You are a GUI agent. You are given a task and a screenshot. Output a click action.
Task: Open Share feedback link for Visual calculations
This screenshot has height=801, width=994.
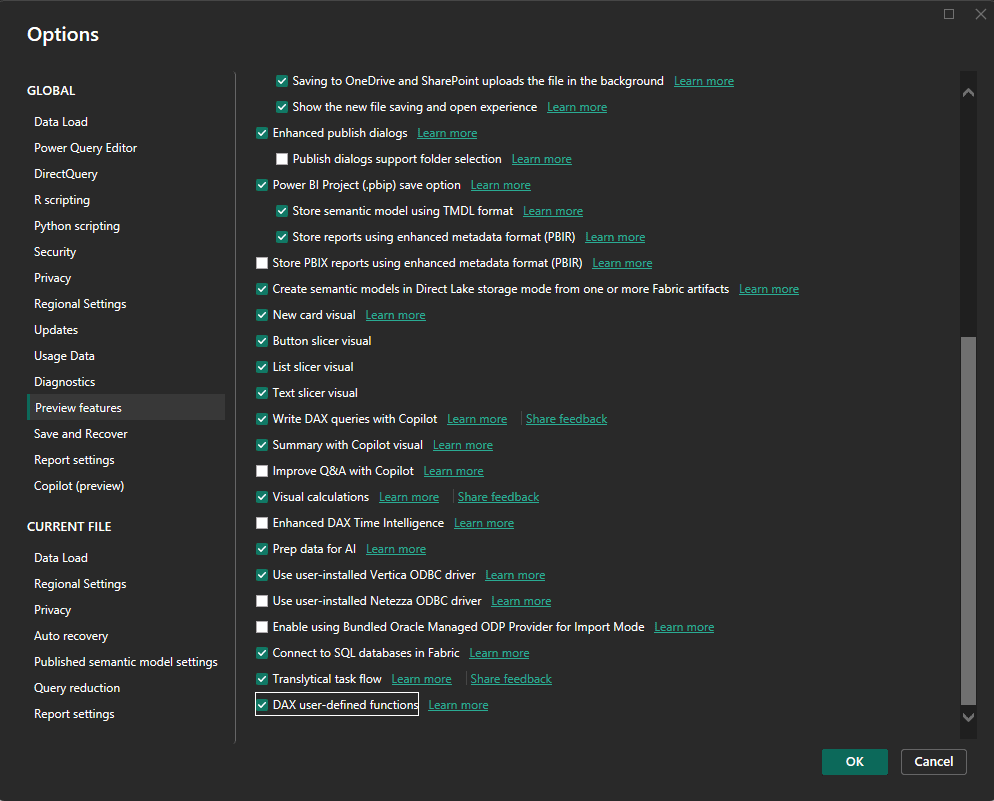[x=498, y=497]
